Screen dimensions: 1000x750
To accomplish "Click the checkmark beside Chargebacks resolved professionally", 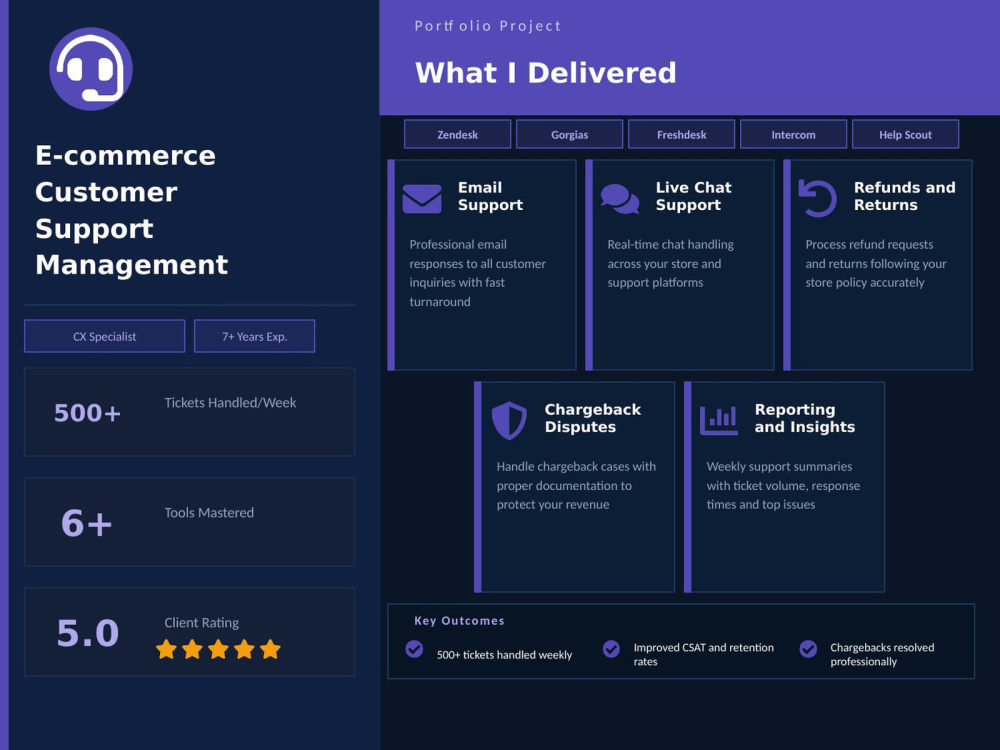I will click(808, 649).
